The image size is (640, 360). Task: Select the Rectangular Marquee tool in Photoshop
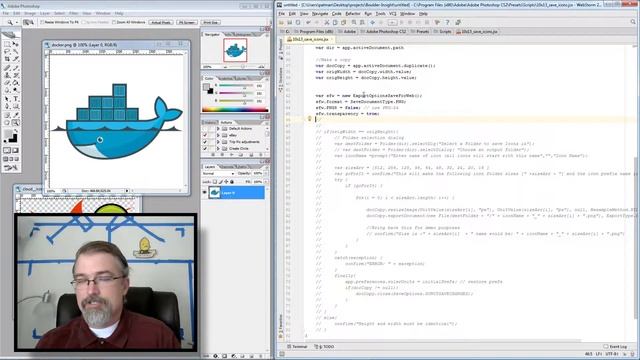[7, 44]
